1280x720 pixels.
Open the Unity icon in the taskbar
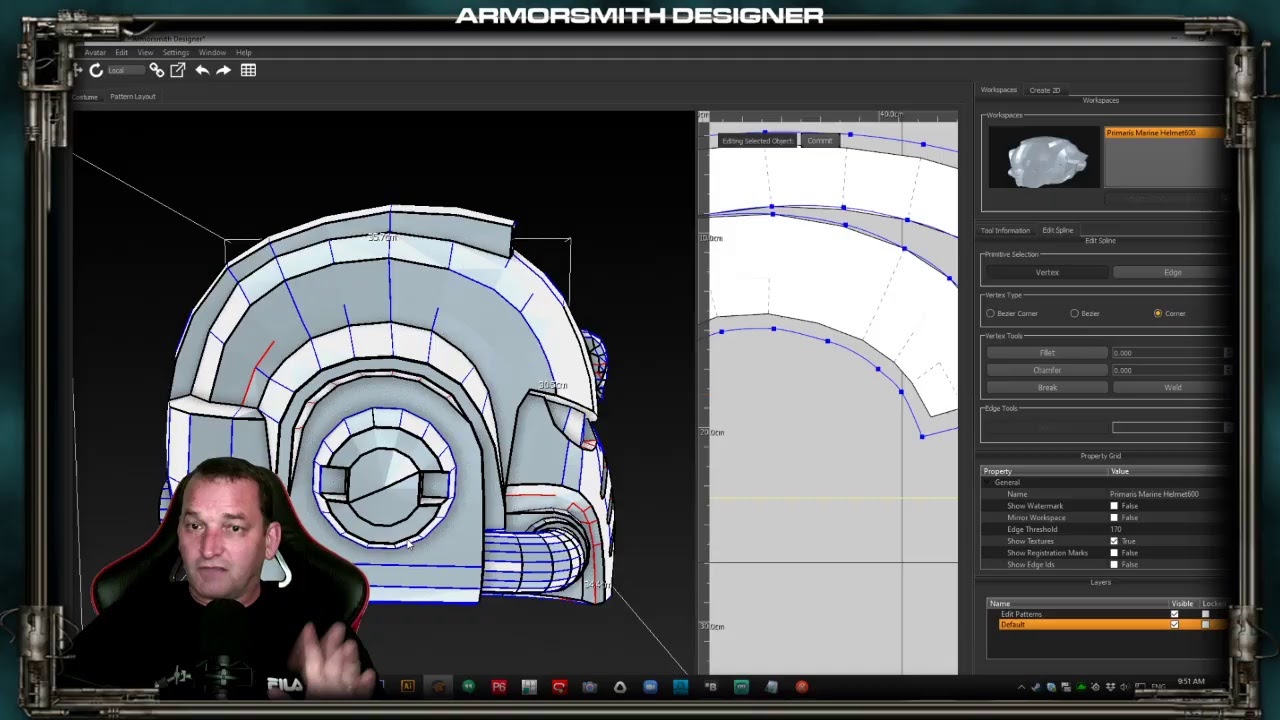point(620,687)
